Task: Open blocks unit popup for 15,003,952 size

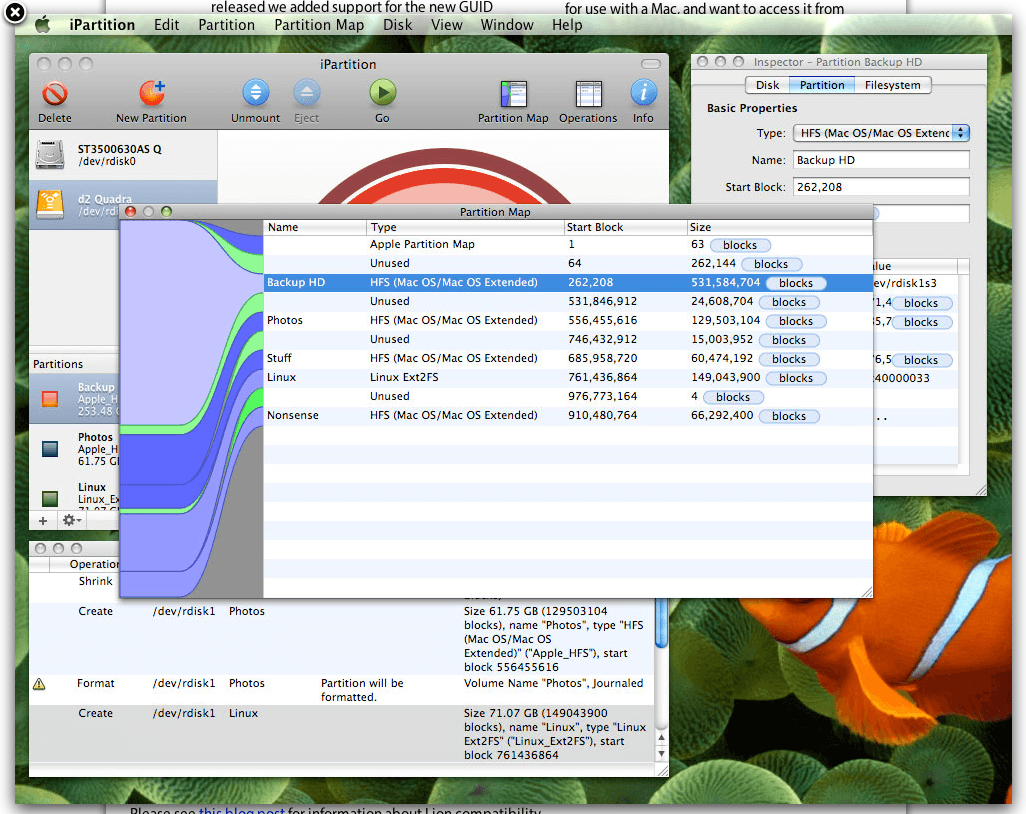Action: click(789, 340)
